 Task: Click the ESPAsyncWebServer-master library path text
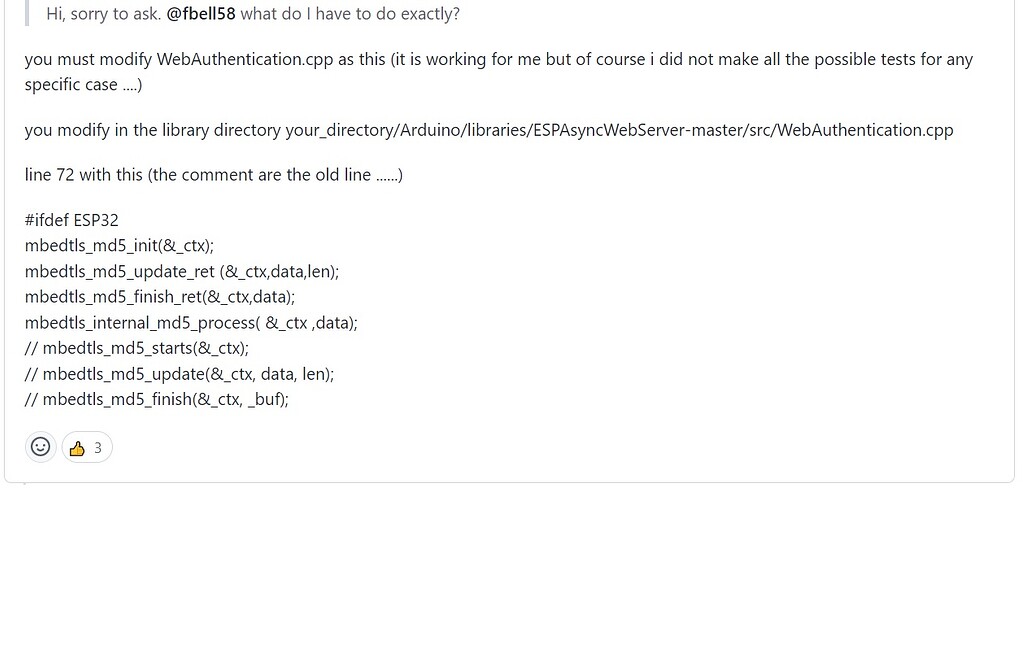pos(619,130)
